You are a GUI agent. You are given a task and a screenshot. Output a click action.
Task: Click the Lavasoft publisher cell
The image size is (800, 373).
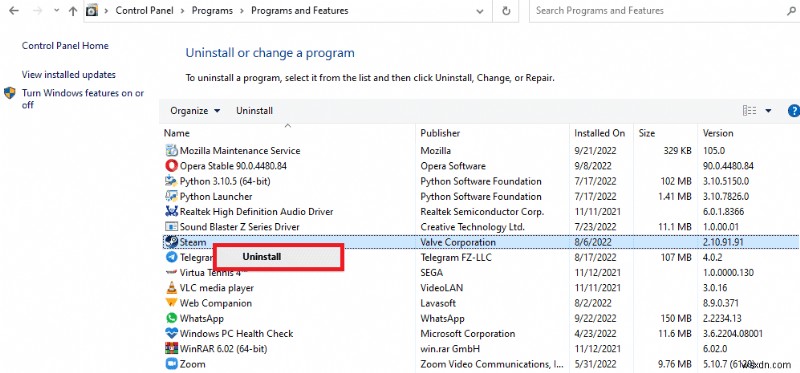(438, 303)
